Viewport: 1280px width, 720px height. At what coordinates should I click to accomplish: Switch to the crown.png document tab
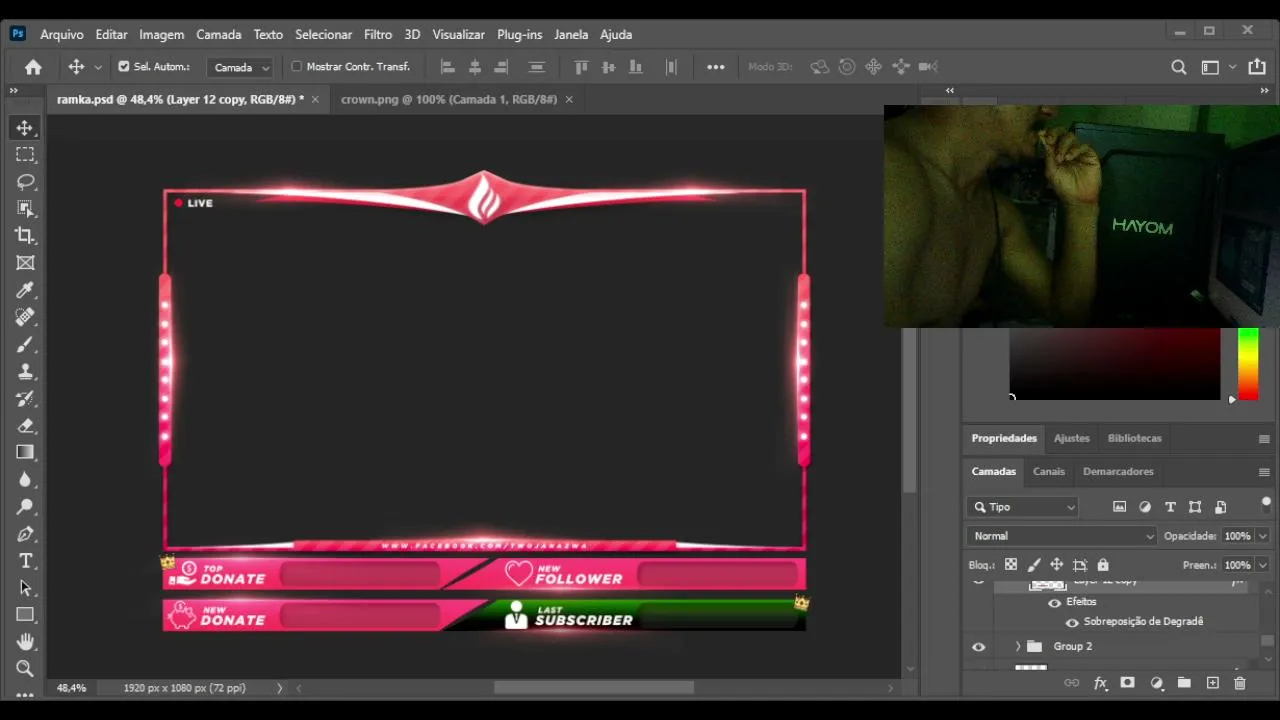[x=449, y=99]
